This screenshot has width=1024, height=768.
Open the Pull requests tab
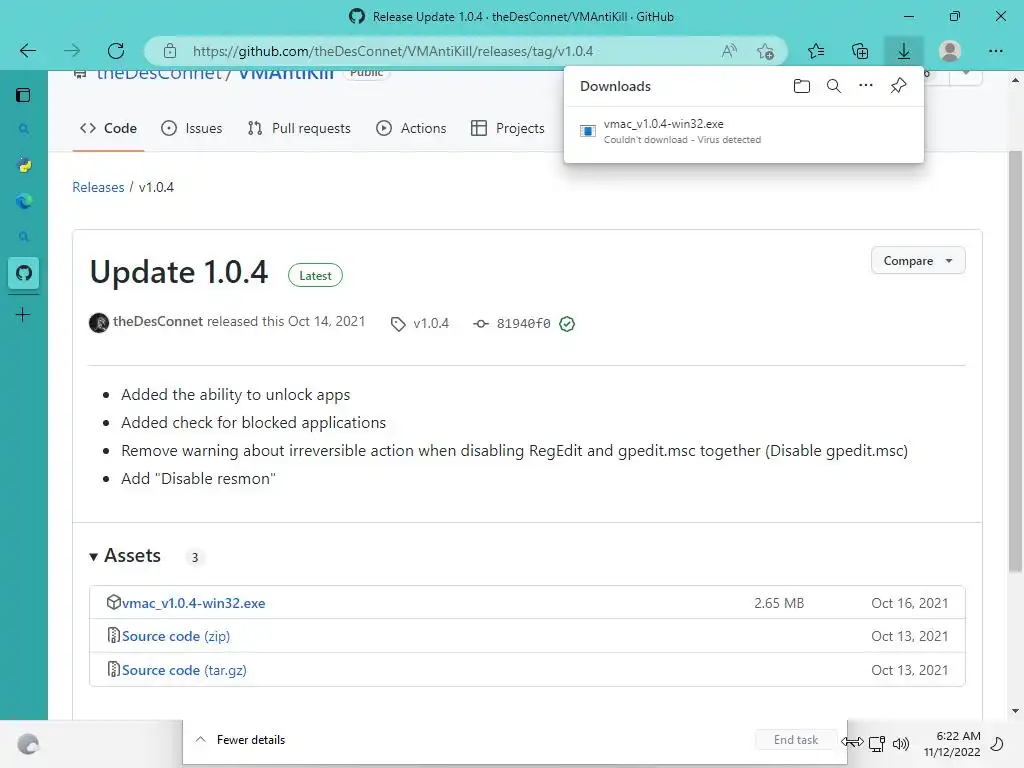[x=299, y=128]
